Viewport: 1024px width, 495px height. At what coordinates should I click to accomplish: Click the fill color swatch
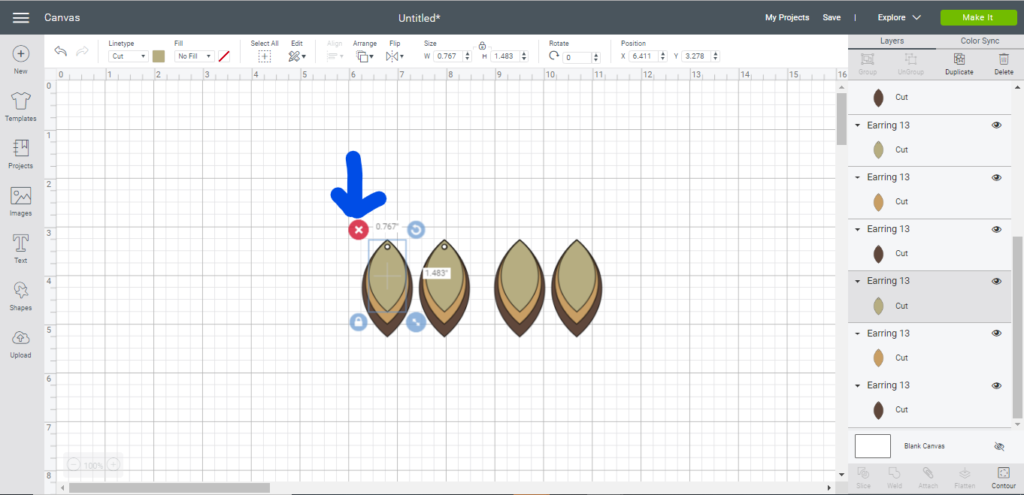pyautogui.click(x=224, y=57)
